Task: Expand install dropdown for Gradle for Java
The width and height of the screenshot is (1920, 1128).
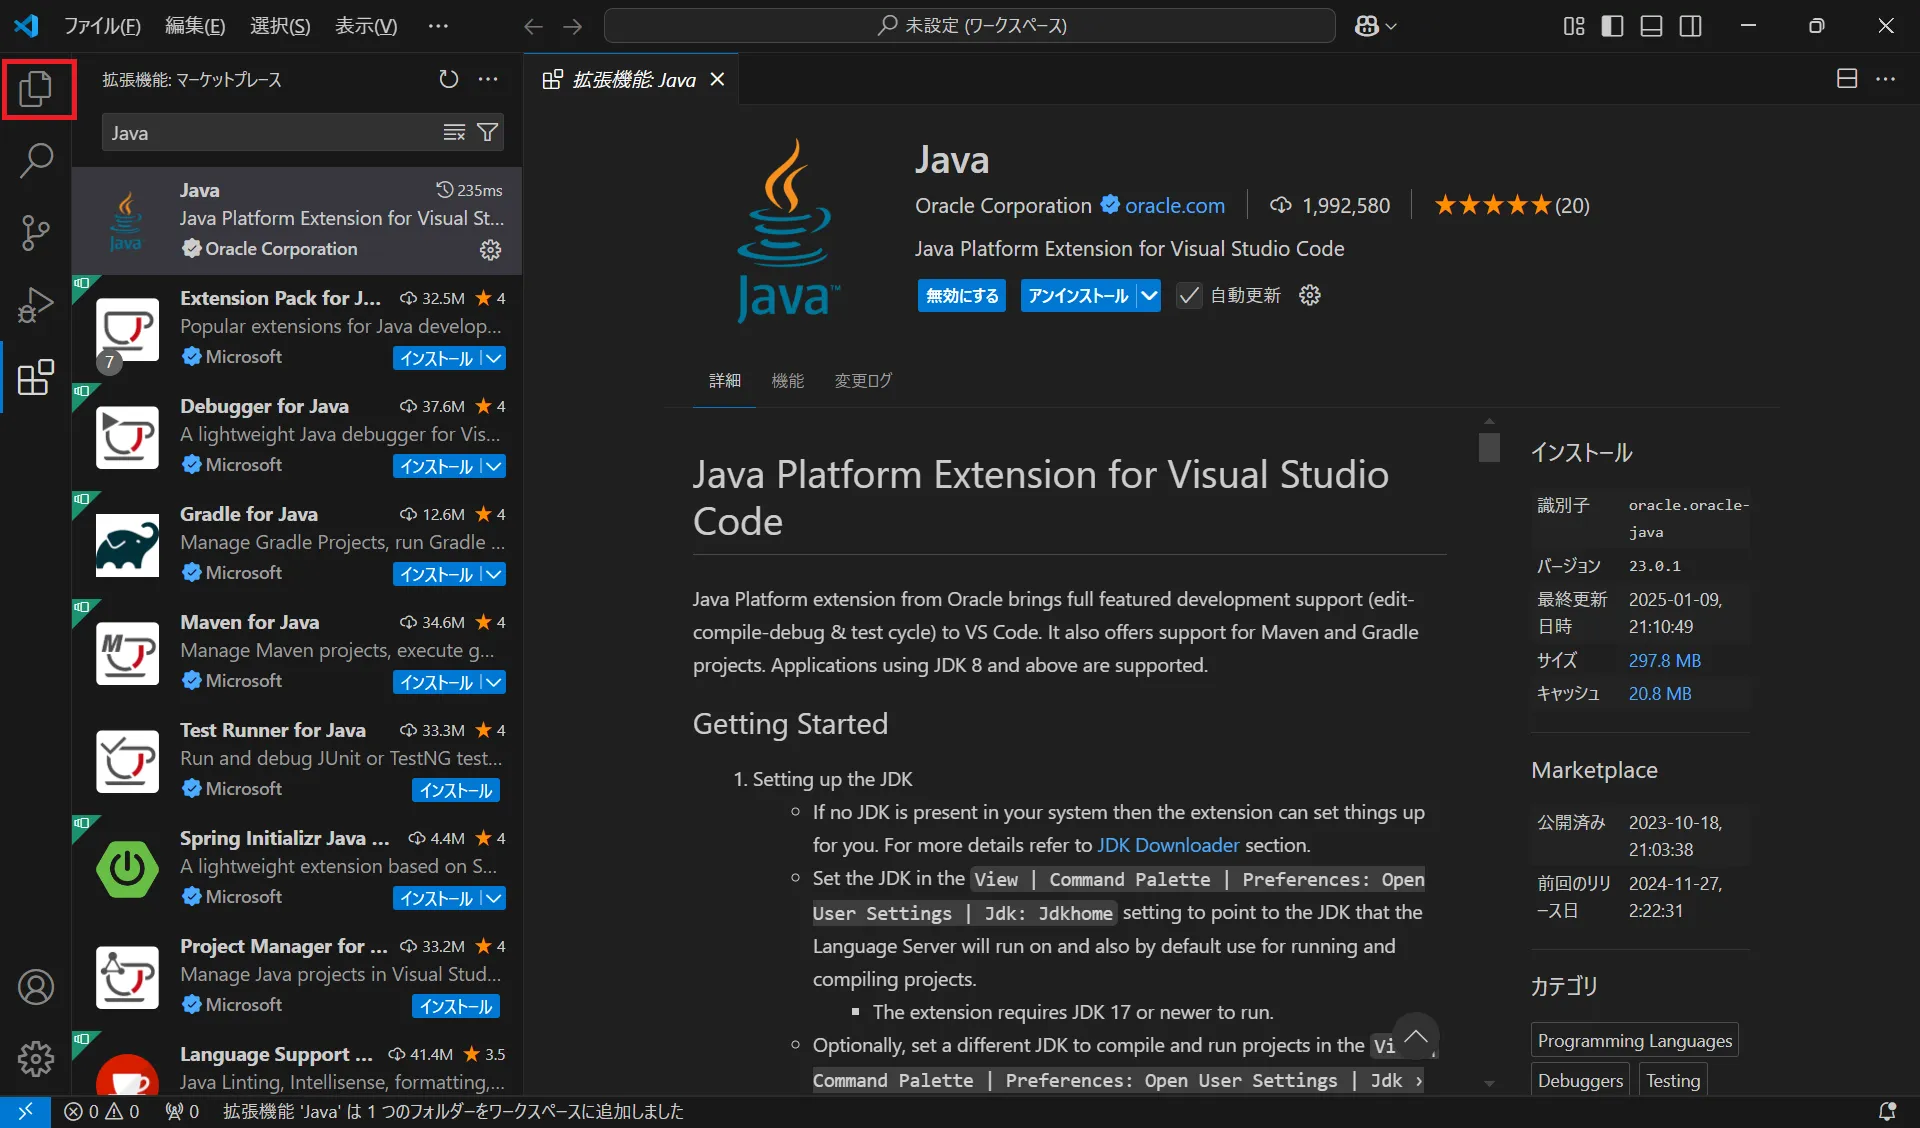Action: [493, 574]
